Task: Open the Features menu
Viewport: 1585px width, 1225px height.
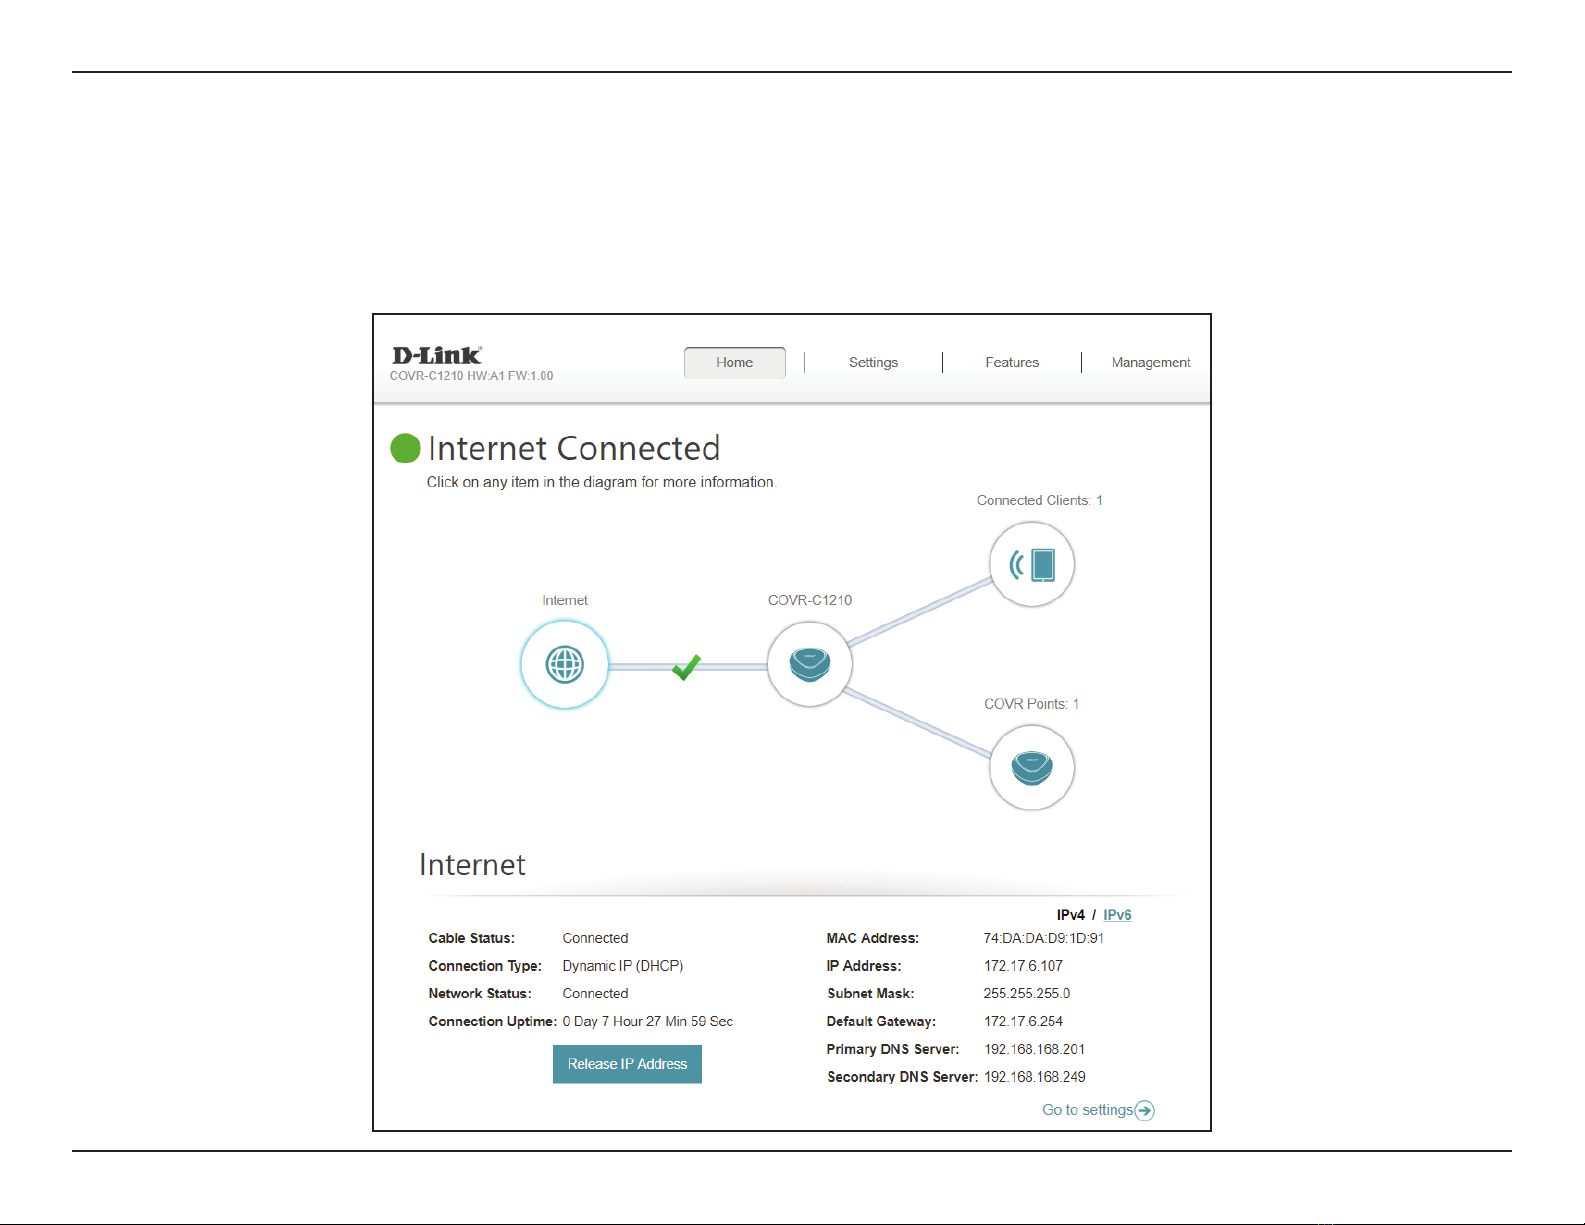Action: coord(1012,362)
